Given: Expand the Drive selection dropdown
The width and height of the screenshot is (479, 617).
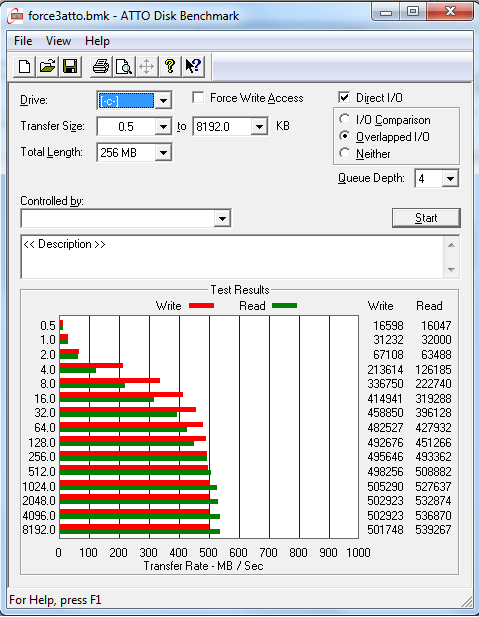Looking at the screenshot, I should [163, 101].
